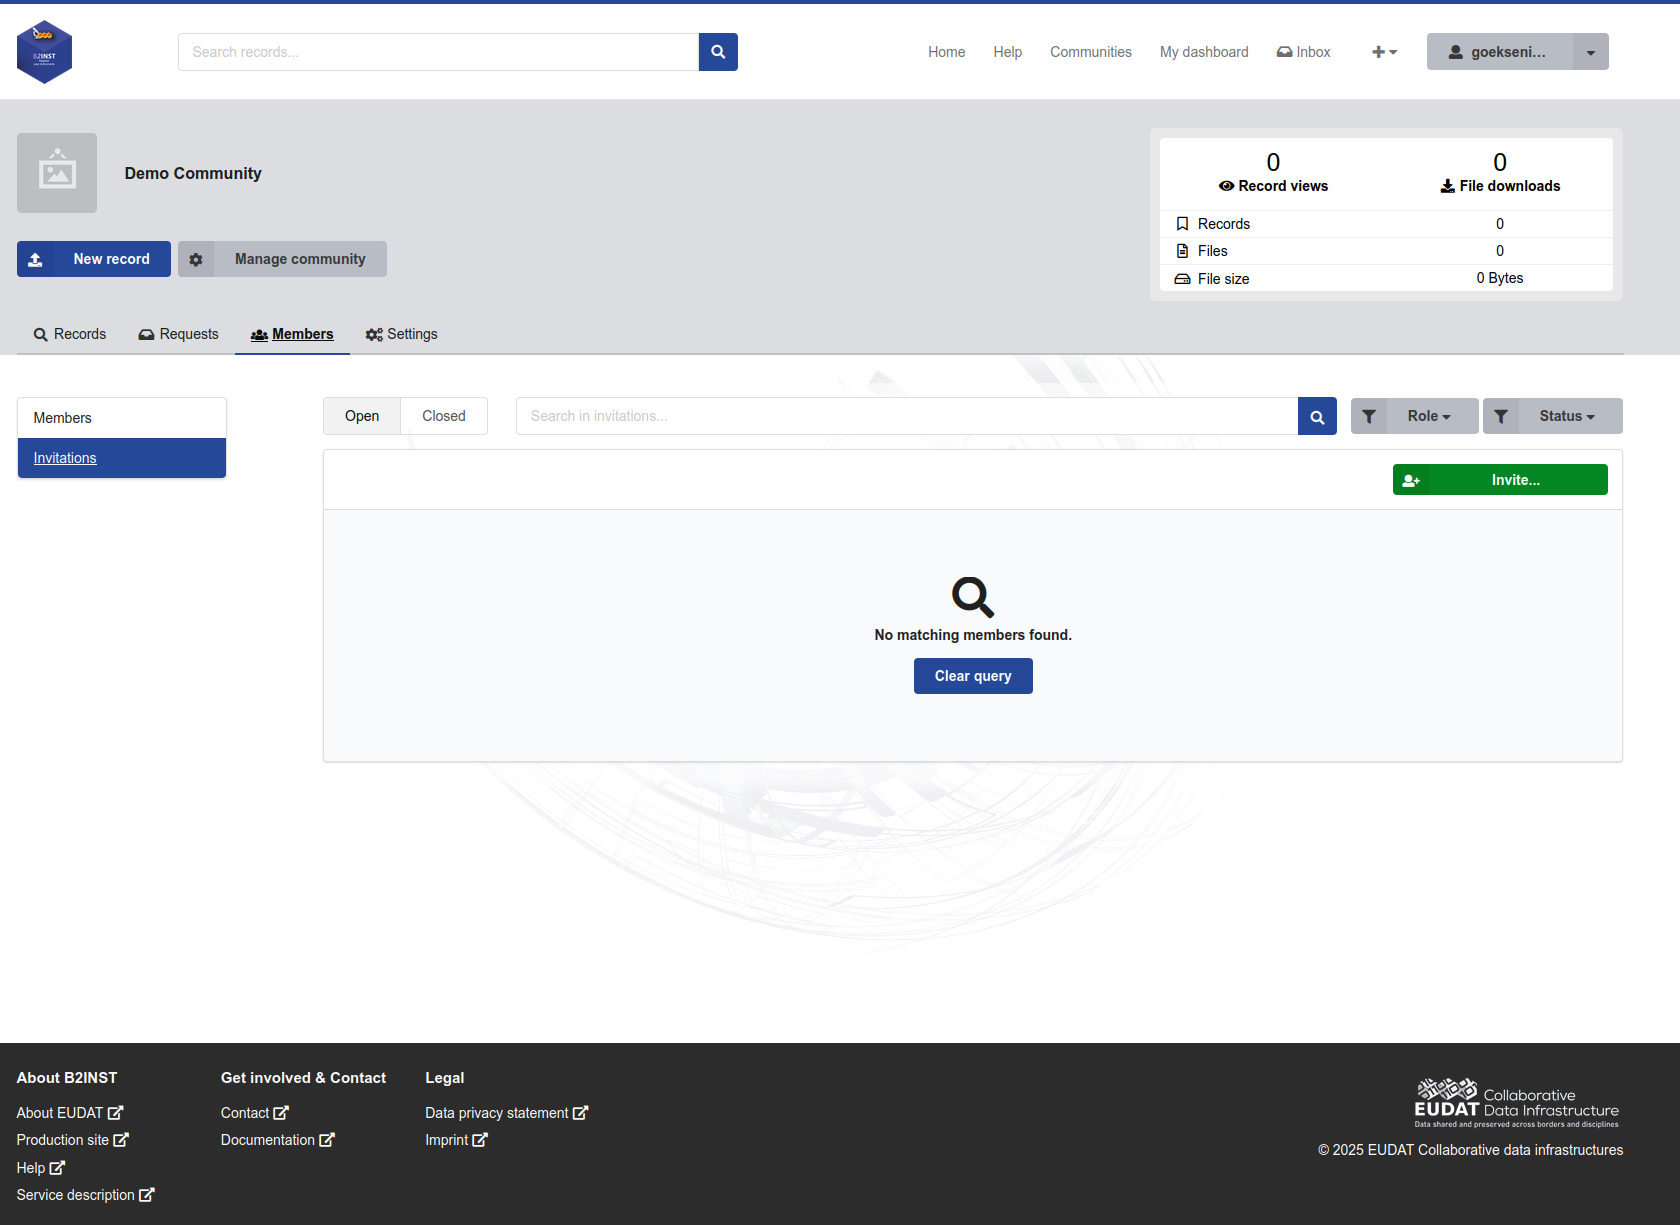The width and height of the screenshot is (1680, 1225).
Task: Open My dashboard
Action: tap(1204, 52)
